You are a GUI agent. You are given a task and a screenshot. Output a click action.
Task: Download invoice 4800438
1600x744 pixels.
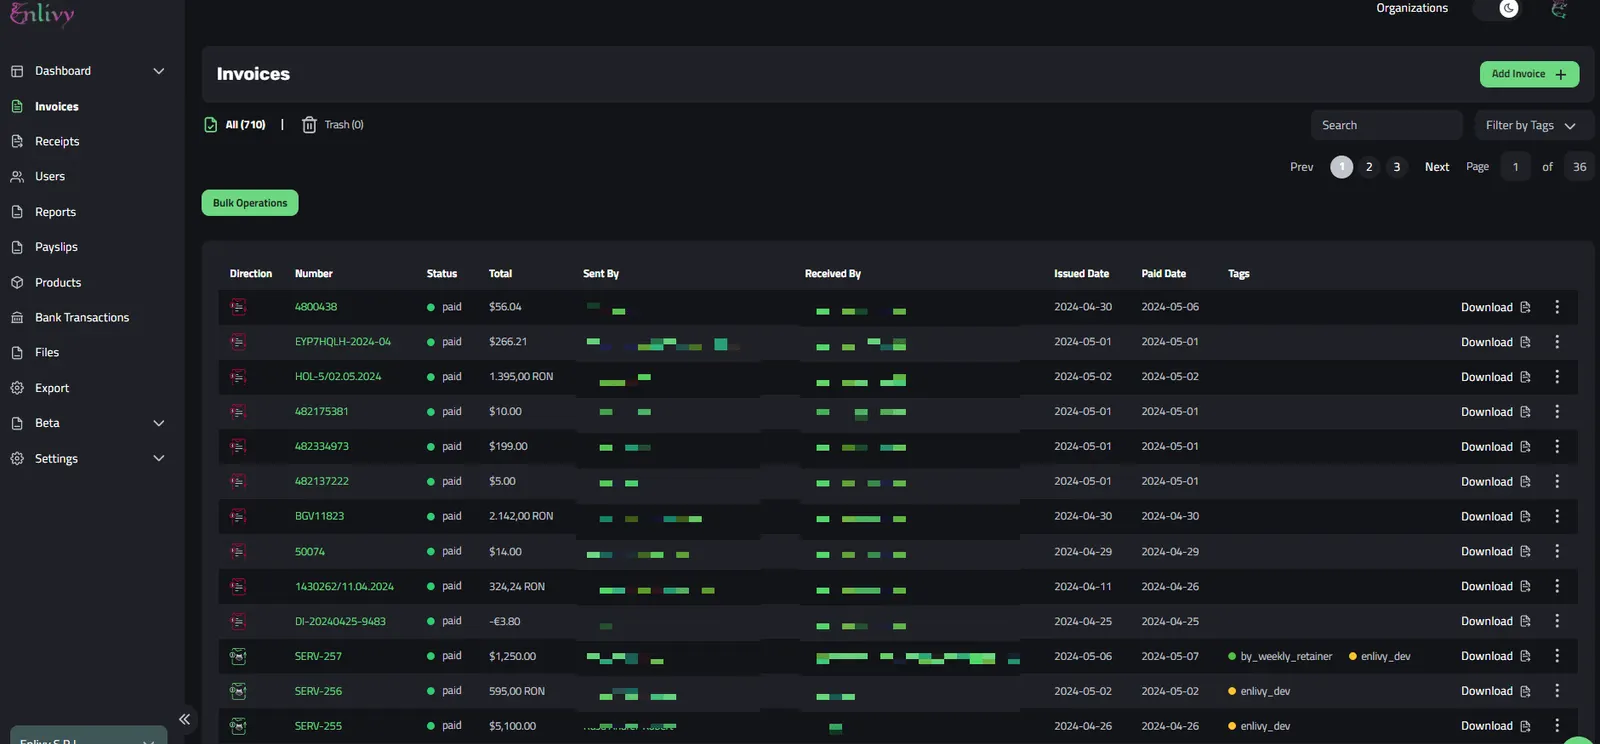[1495, 307]
